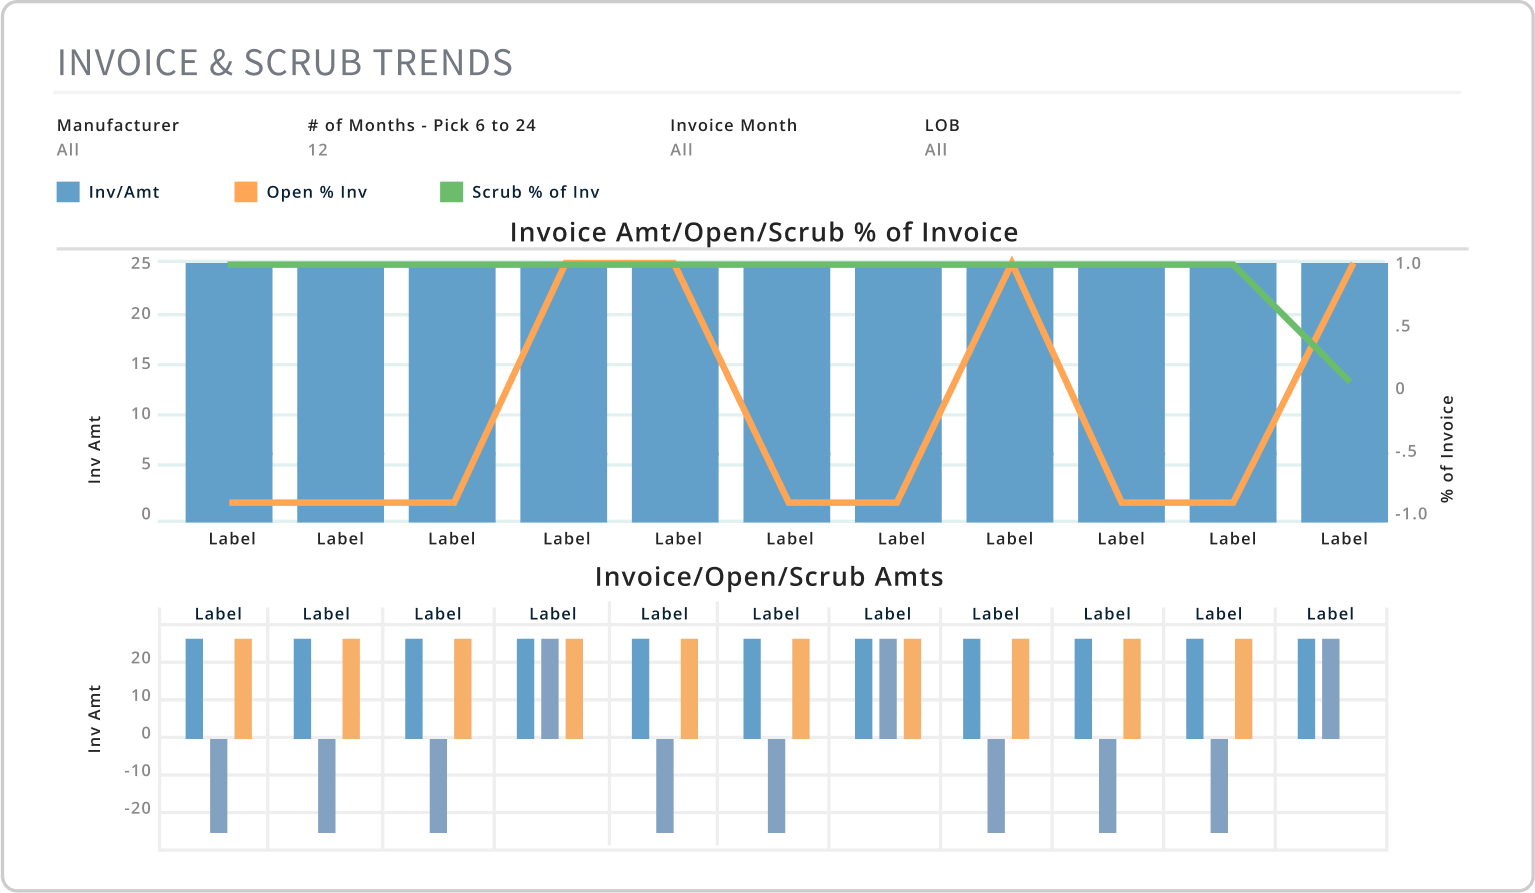Click the Invoice/Open/Scrub Amts chart title
The height and width of the screenshot is (893, 1535).
click(769, 577)
